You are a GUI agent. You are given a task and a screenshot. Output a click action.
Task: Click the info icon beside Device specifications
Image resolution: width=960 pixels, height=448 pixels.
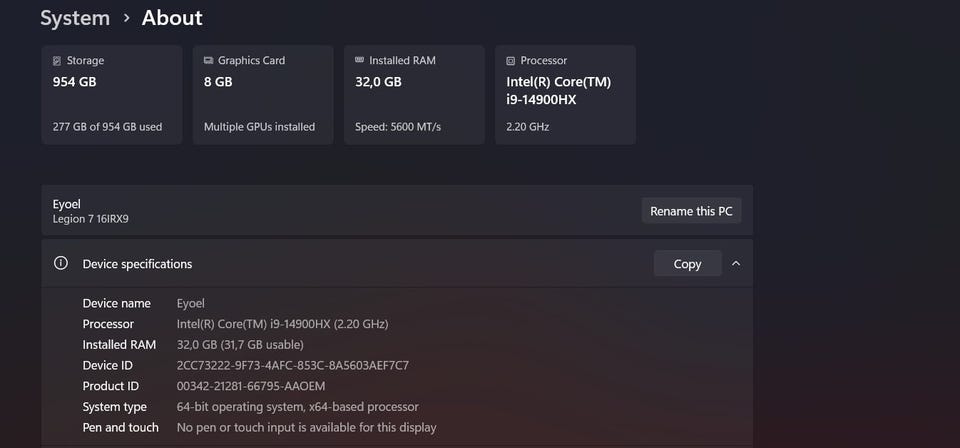click(x=61, y=264)
